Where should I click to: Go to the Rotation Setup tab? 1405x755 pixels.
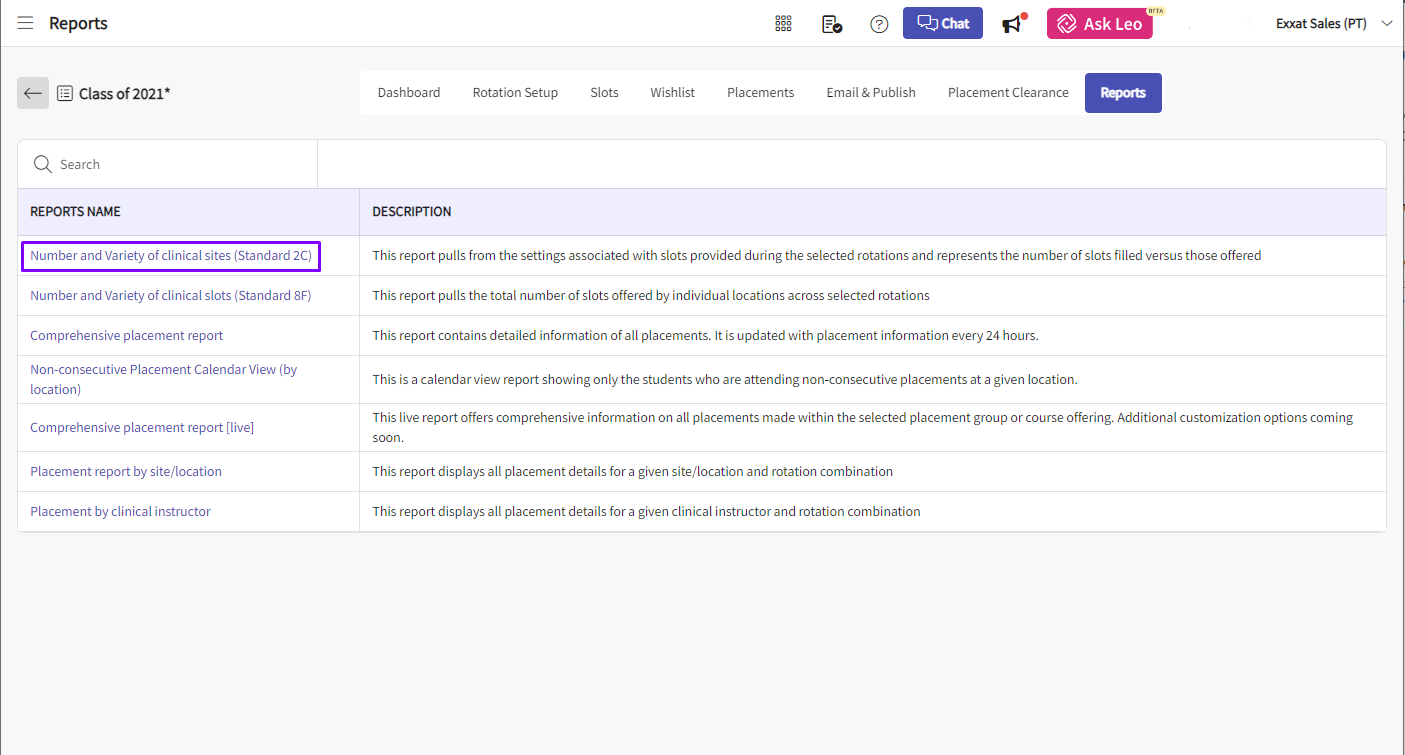[515, 93]
